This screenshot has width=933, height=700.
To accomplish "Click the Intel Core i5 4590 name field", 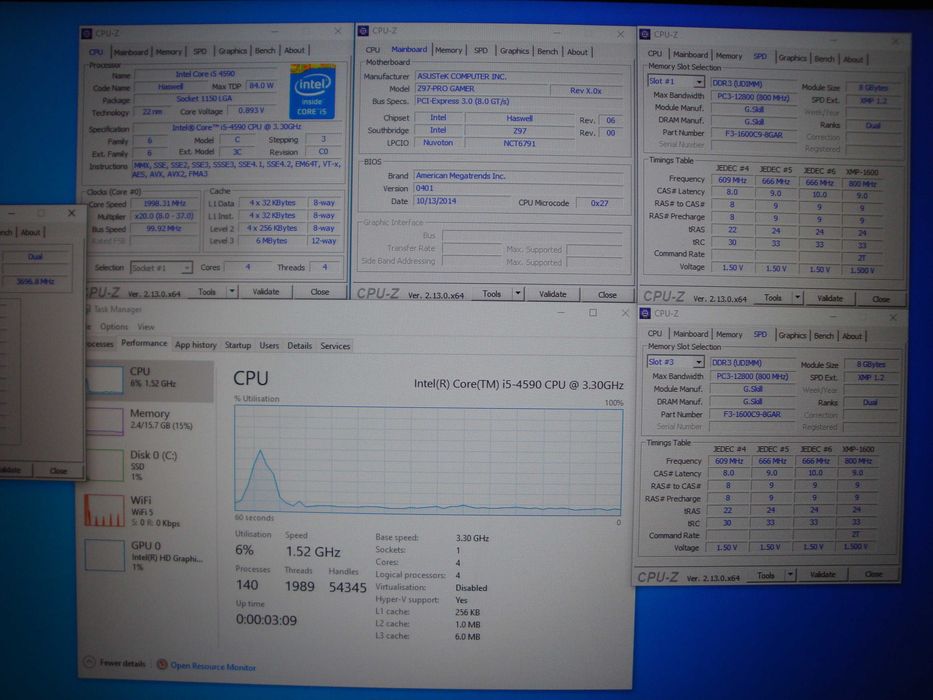I will coord(205,74).
